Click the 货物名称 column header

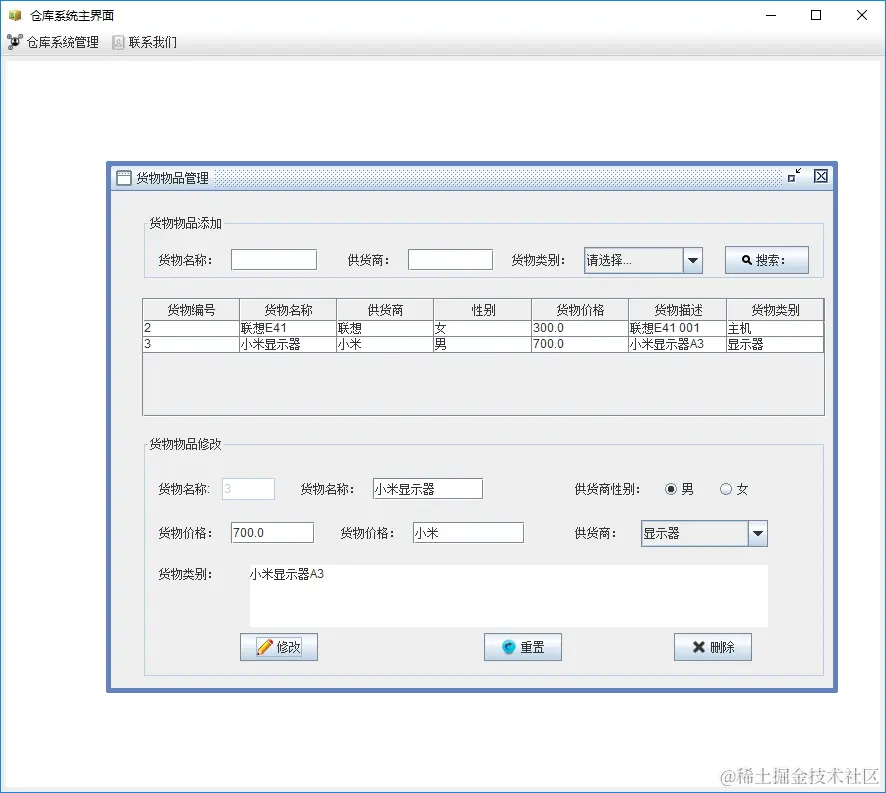pos(288,310)
